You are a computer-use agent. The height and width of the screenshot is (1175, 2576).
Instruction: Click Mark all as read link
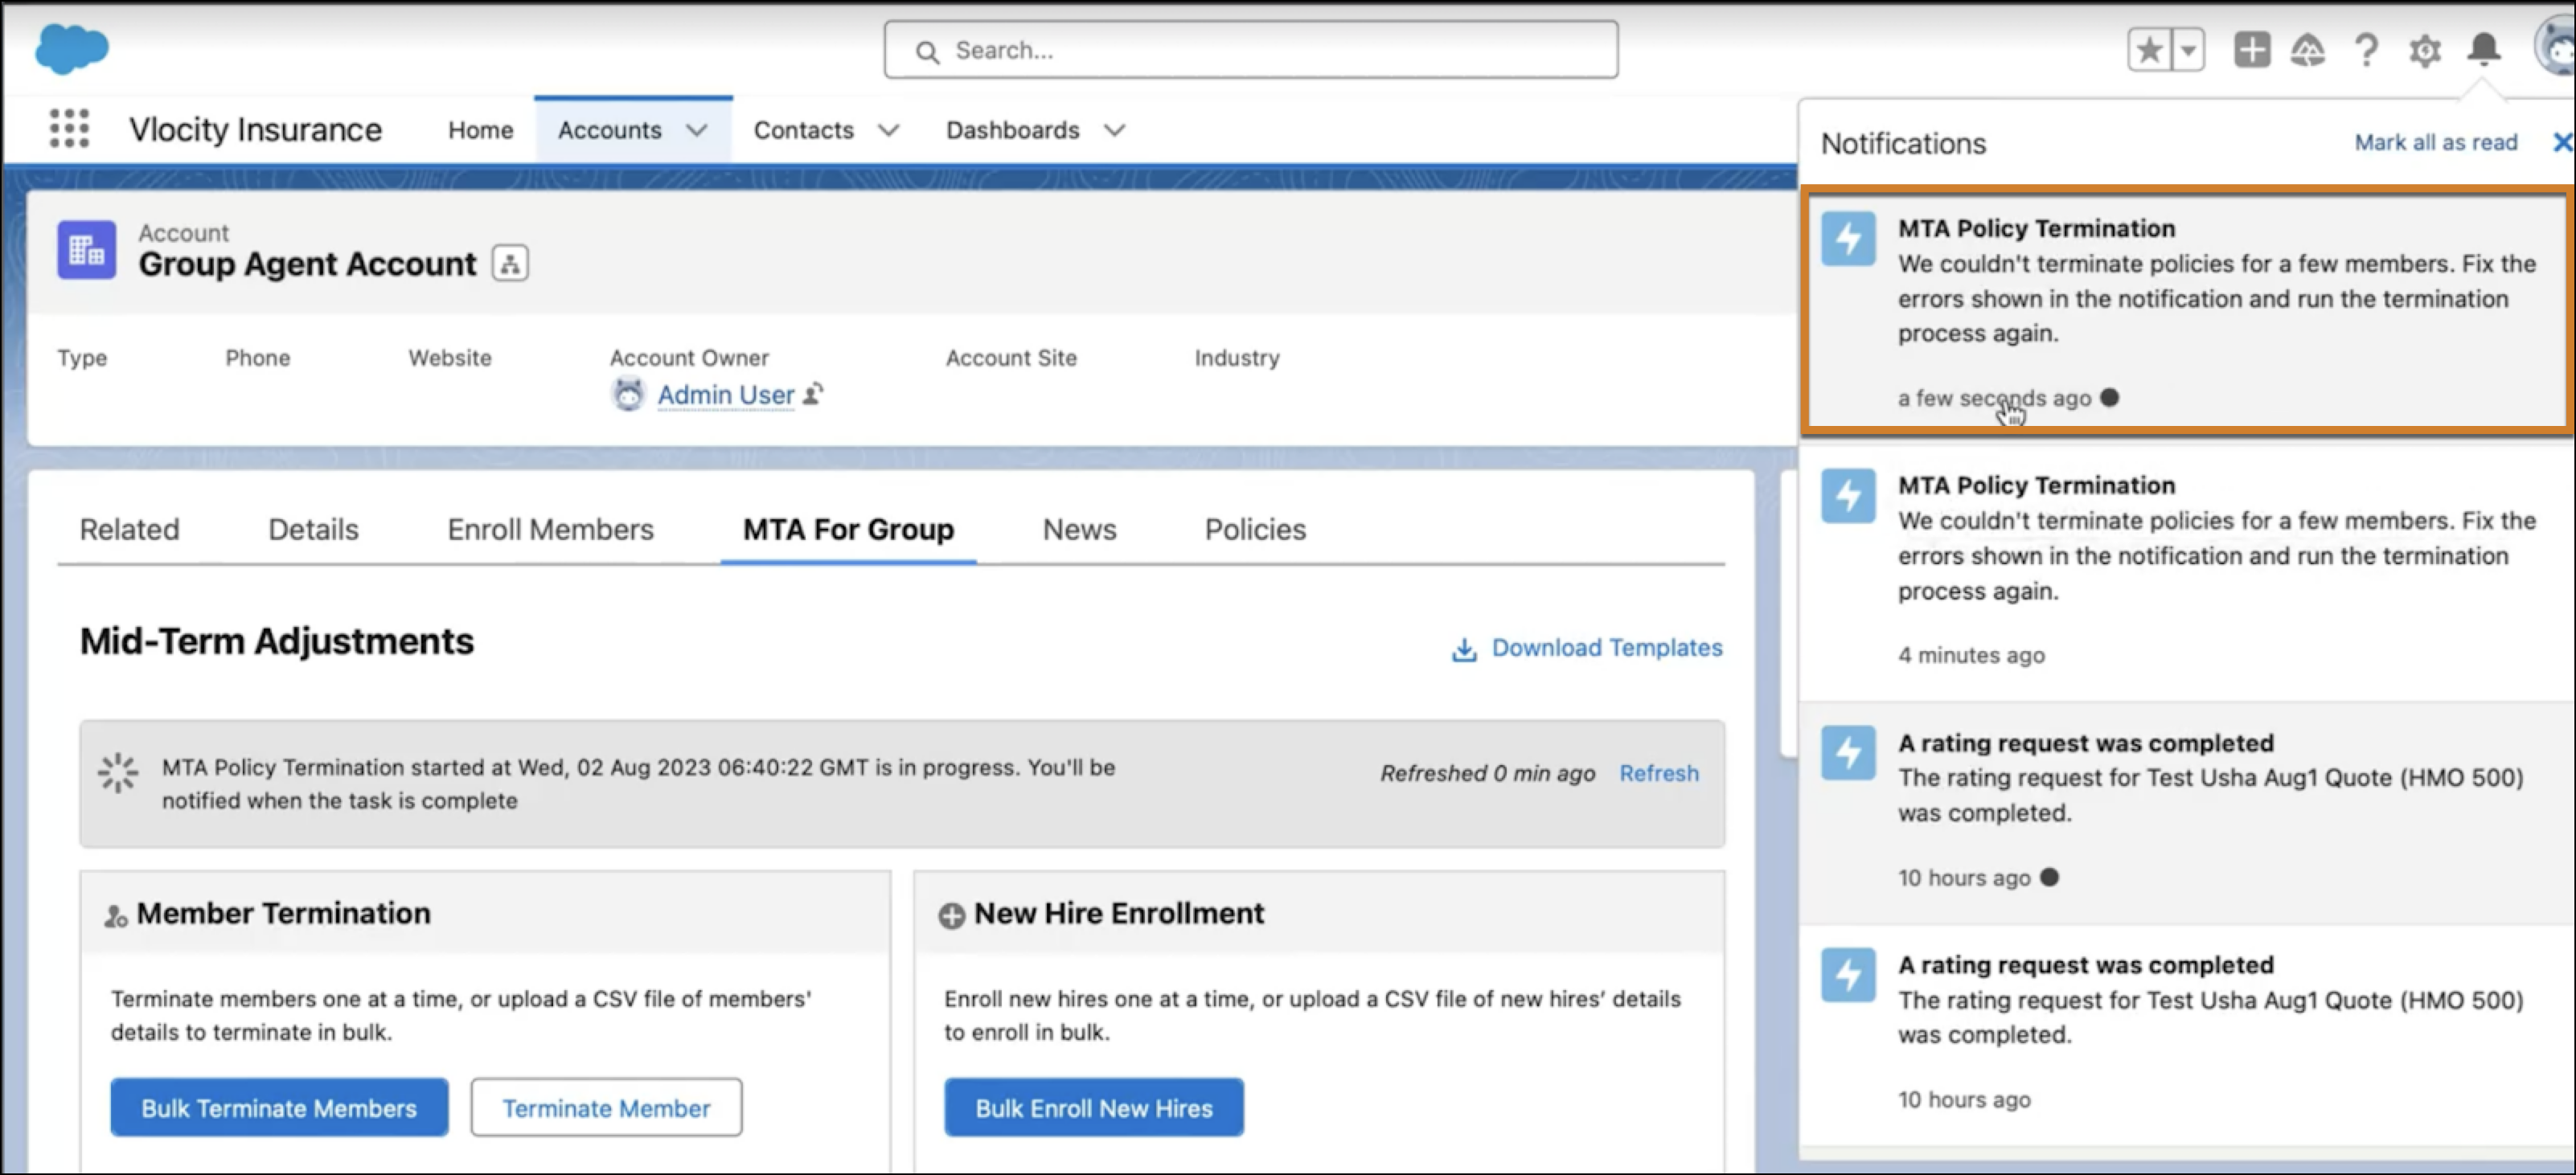[2436, 142]
